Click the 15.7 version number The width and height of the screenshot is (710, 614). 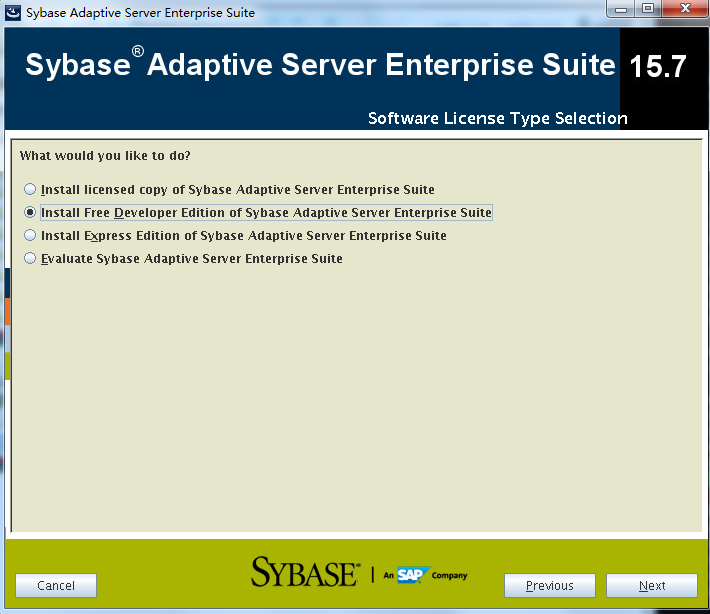point(658,67)
